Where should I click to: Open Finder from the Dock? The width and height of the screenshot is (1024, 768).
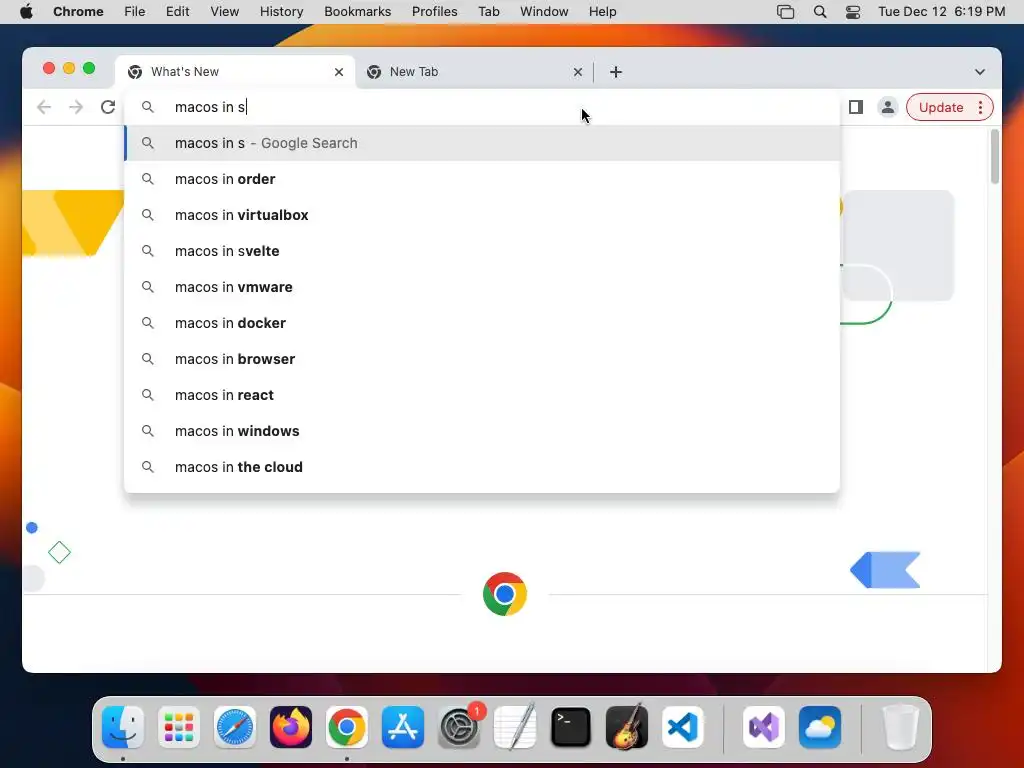pyautogui.click(x=123, y=727)
